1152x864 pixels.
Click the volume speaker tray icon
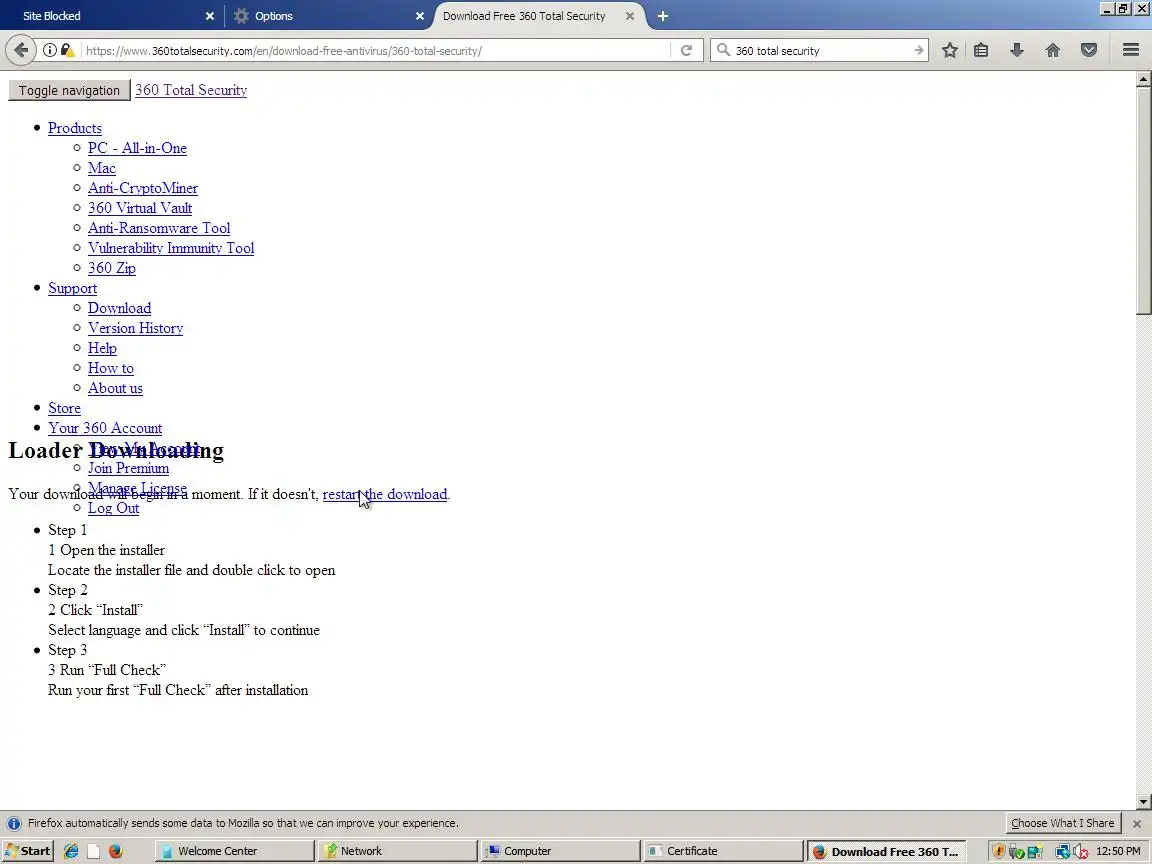(1081, 852)
